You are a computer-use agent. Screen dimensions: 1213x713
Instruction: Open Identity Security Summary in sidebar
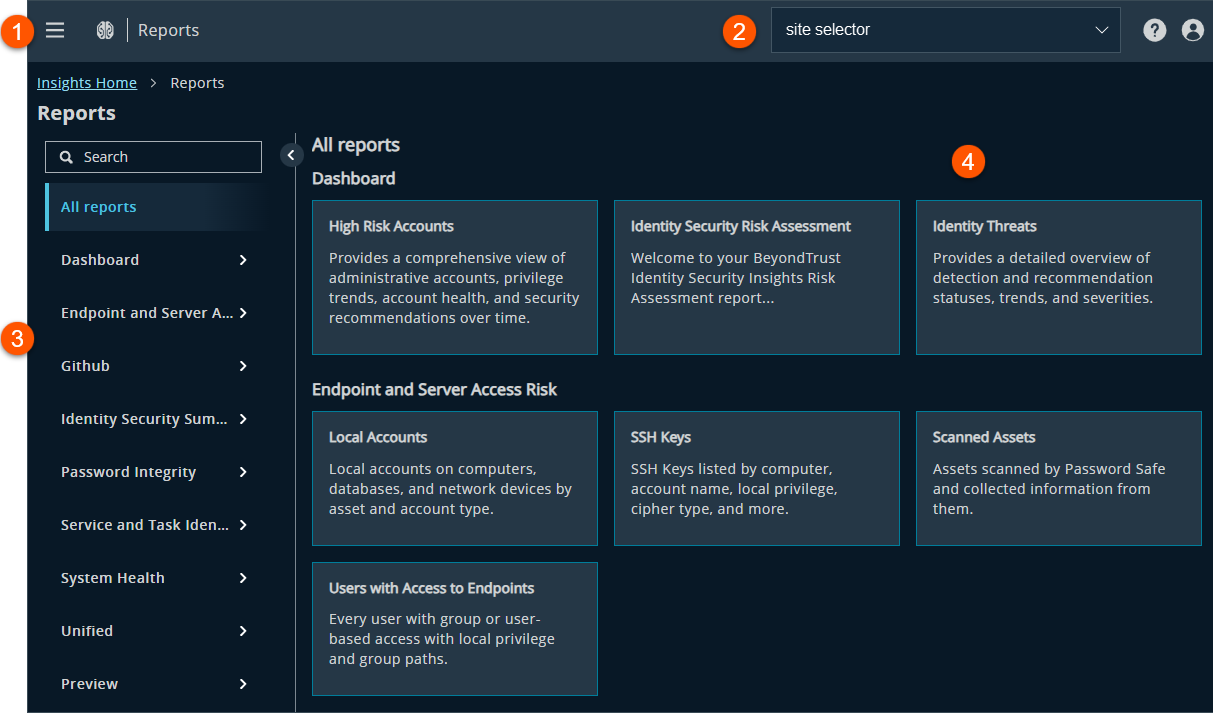(x=152, y=418)
